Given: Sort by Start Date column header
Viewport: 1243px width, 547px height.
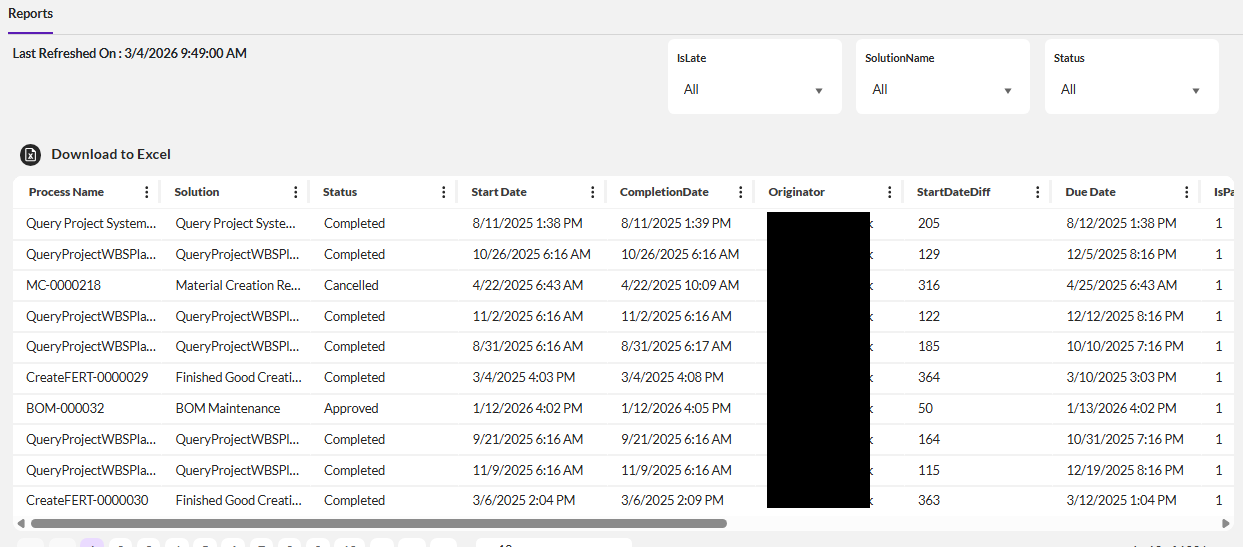Looking at the screenshot, I should [x=499, y=192].
